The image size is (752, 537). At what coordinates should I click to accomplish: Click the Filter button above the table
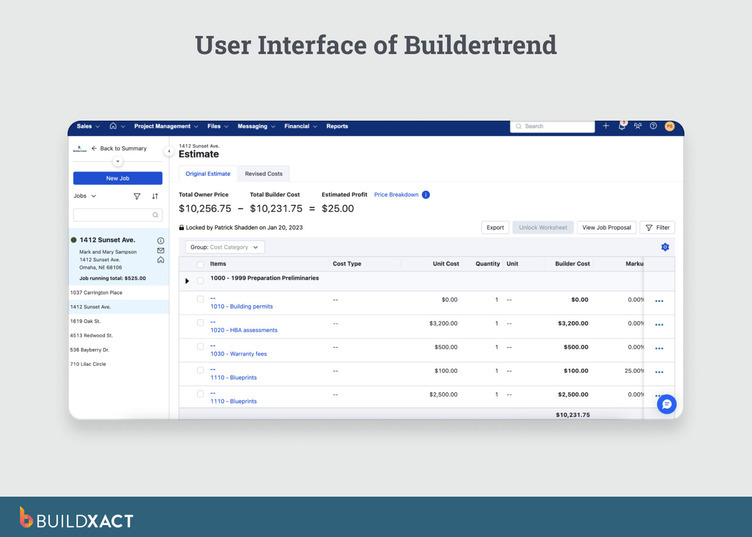658,228
